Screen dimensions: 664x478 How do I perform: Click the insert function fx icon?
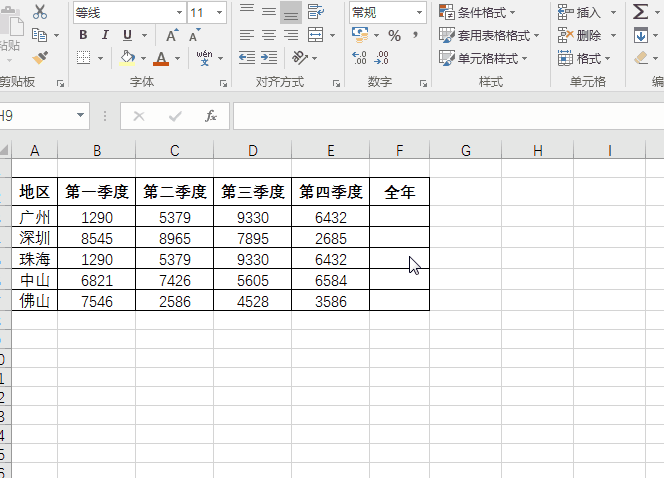click(x=211, y=116)
